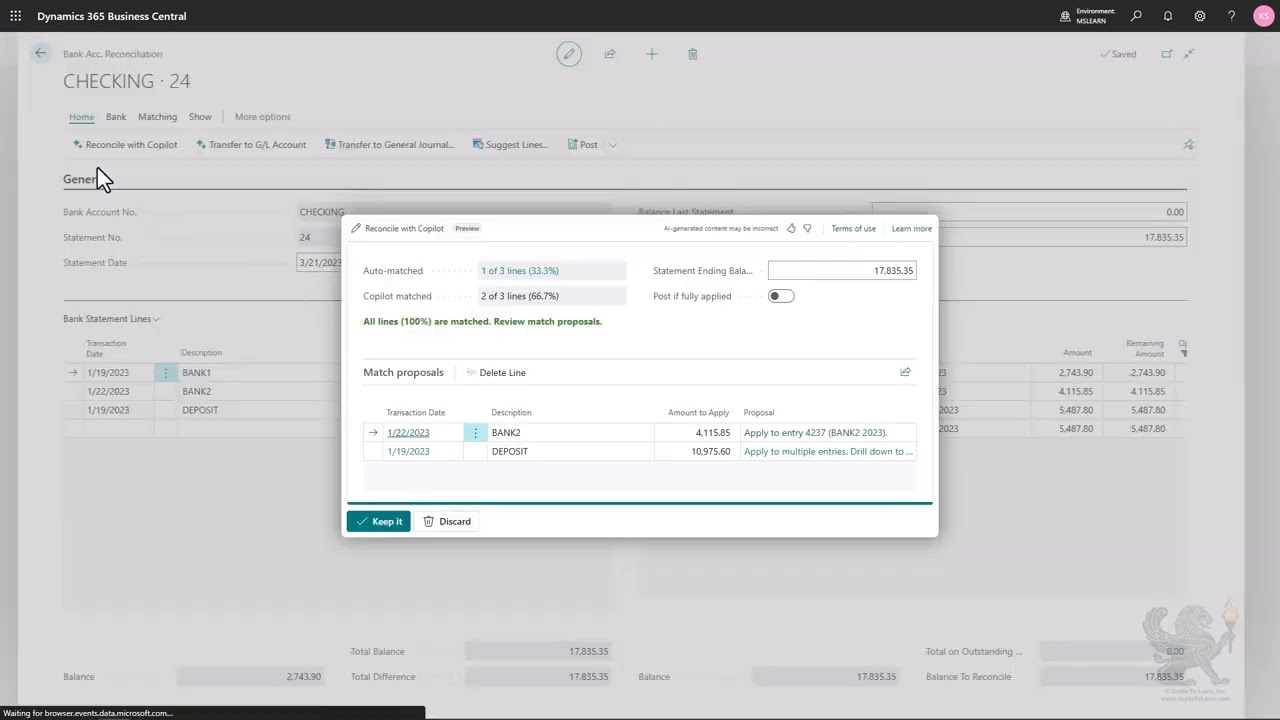Open the settings gear
The width and height of the screenshot is (1280, 720).
[1200, 16]
